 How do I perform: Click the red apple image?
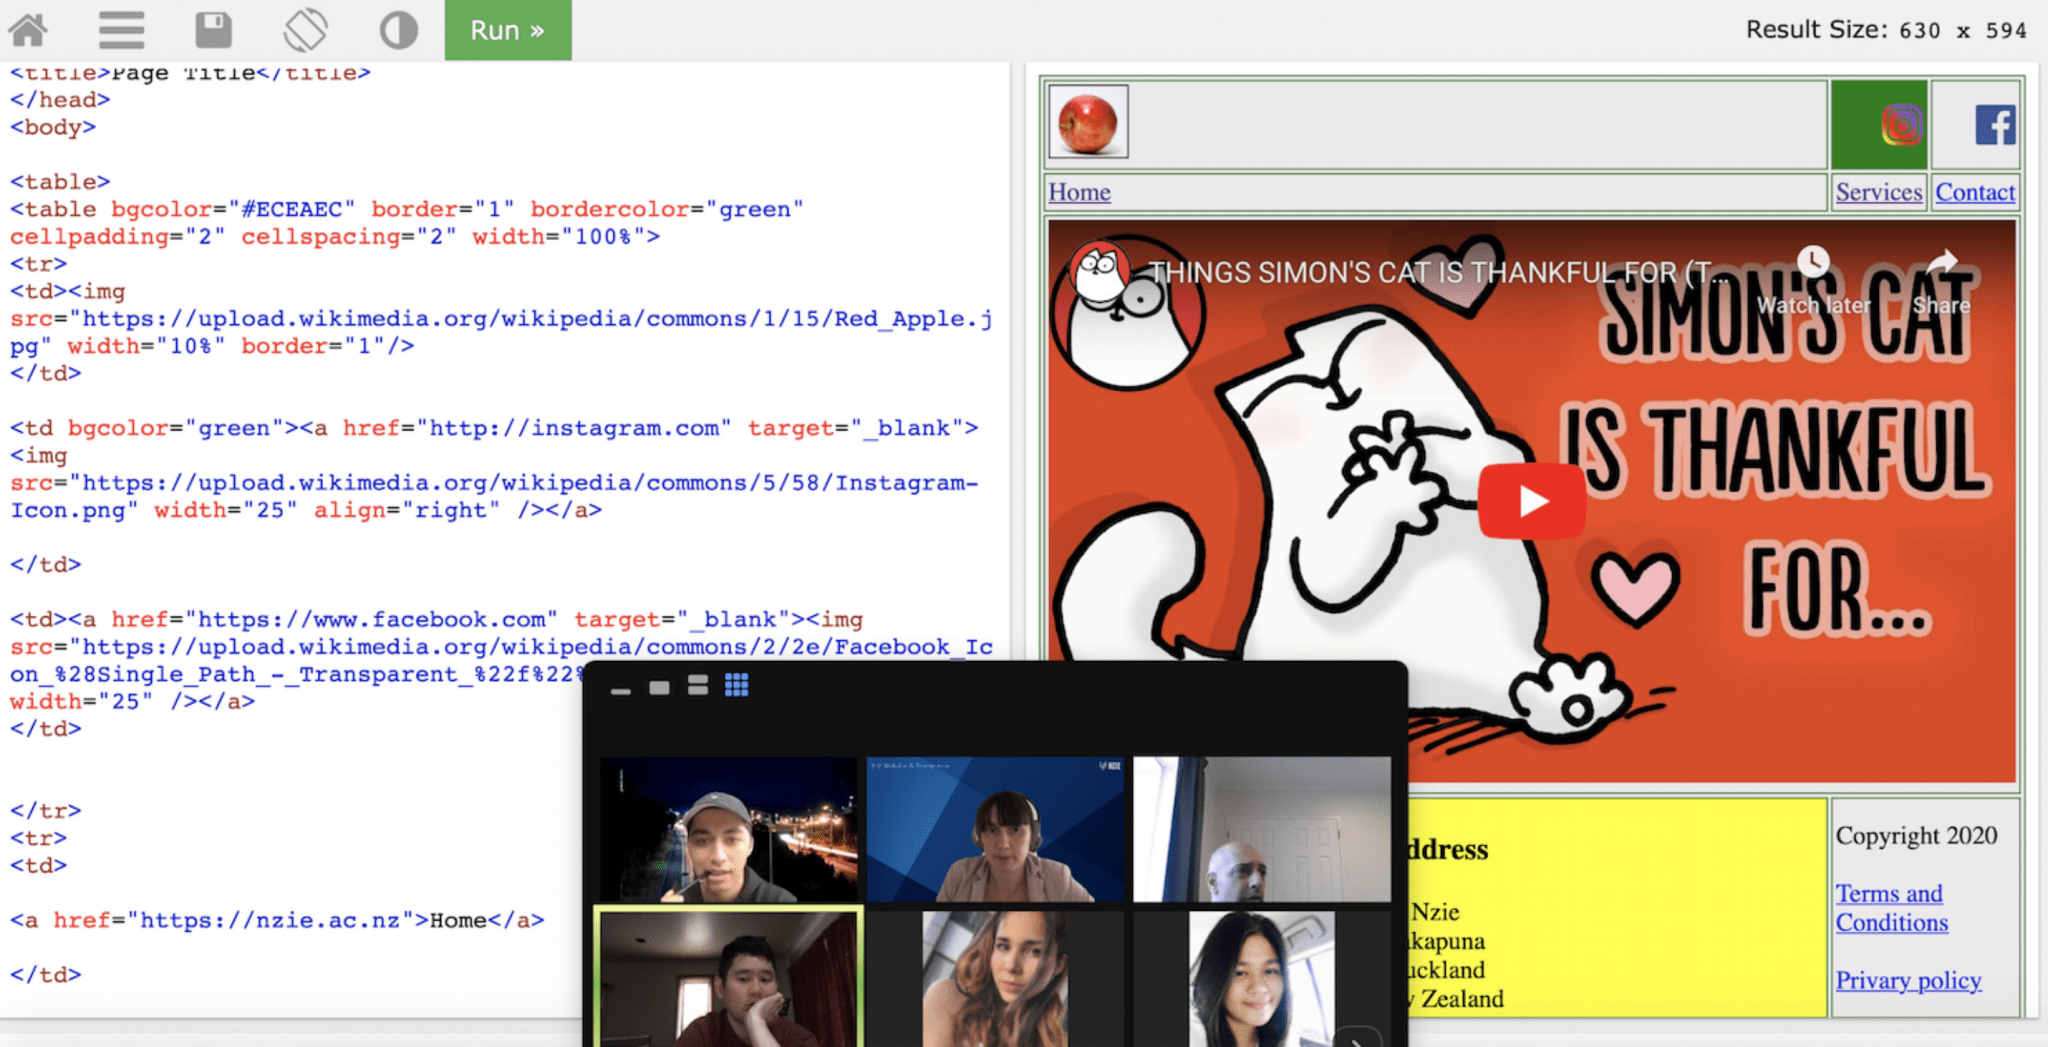point(1088,122)
